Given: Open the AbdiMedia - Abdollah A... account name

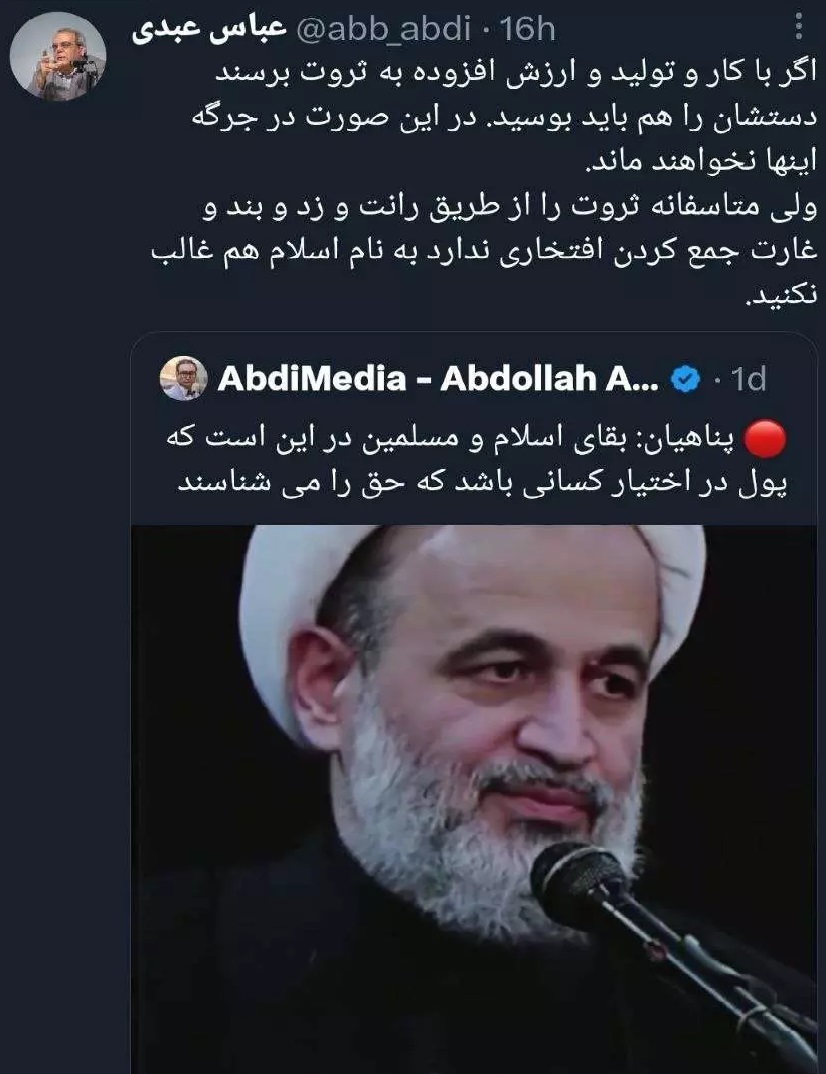Looking at the screenshot, I should tap(438, 379).
